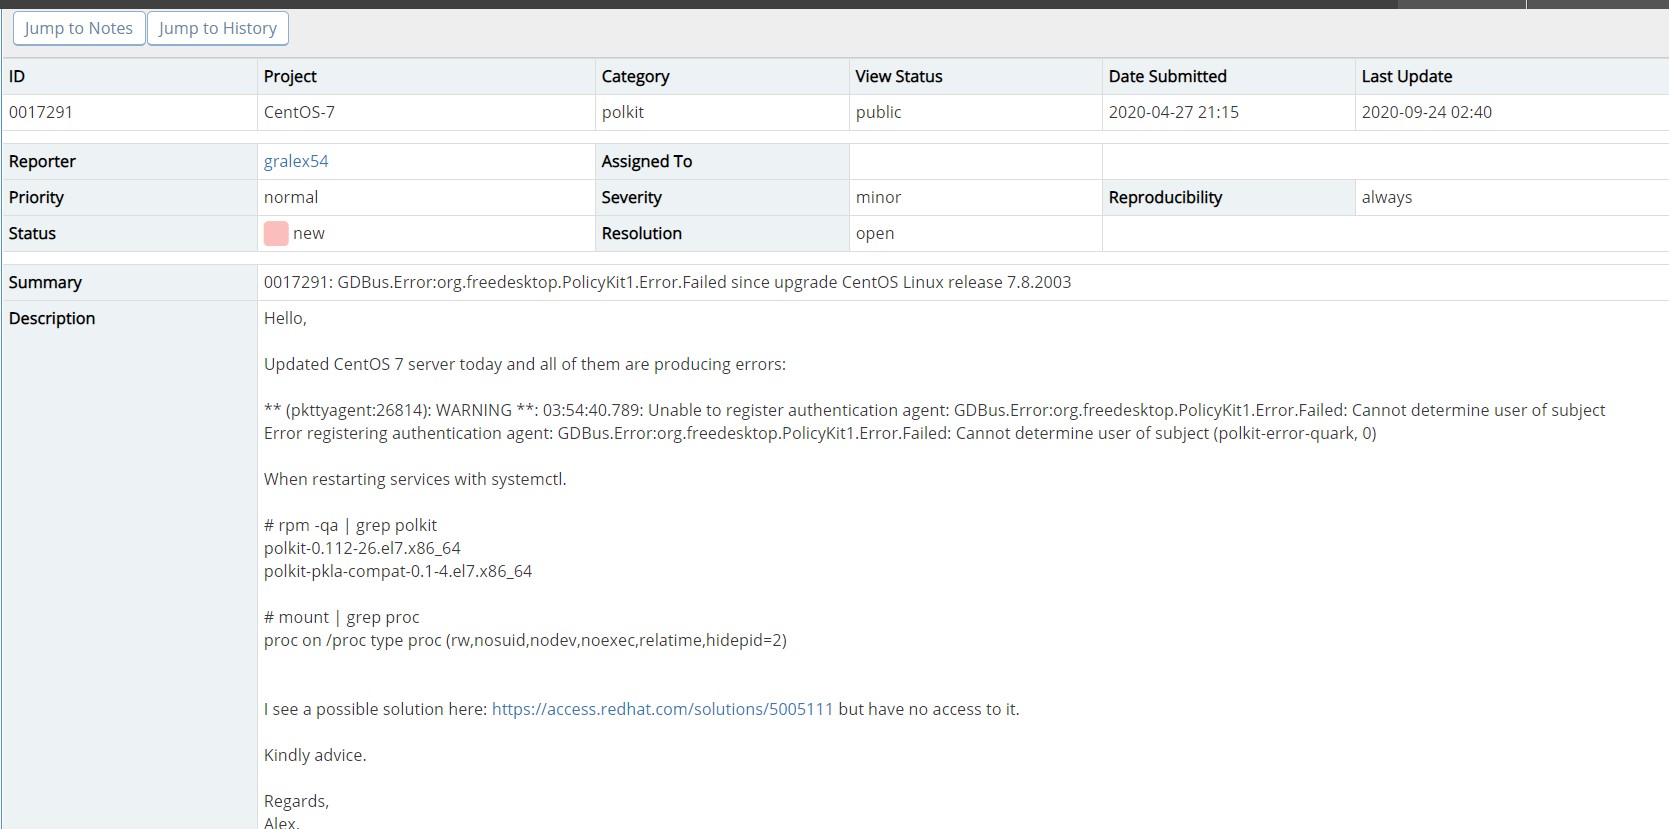Click the normal priority value
The height and width of the screenshot is (829, 1669).
tap(291, 197)
